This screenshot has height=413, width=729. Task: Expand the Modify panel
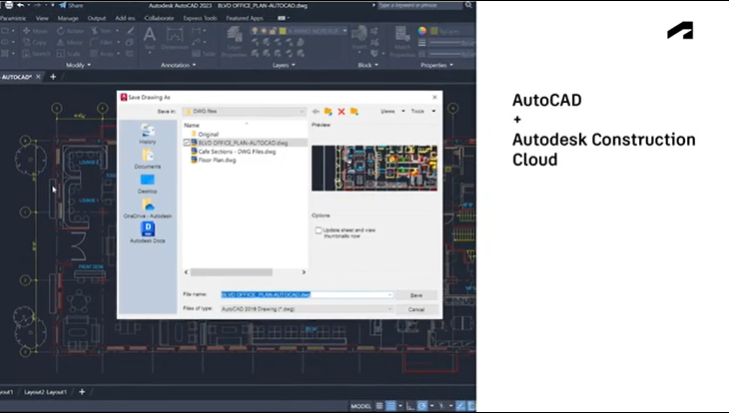coord(78,65)
